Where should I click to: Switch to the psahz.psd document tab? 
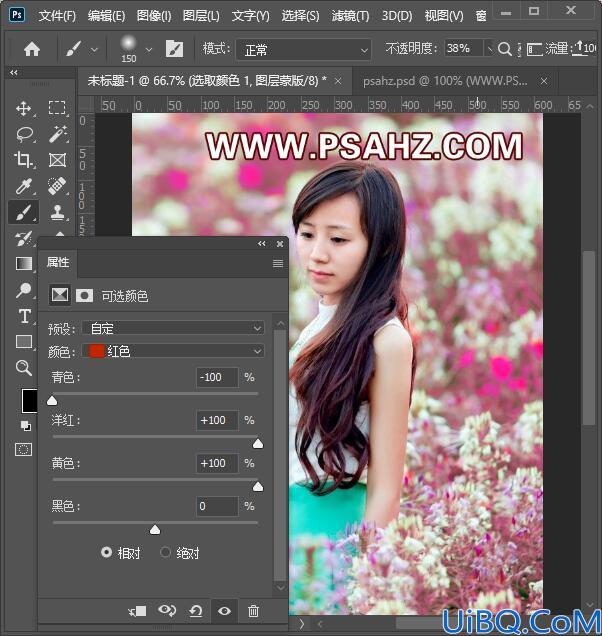click(445, 81)
